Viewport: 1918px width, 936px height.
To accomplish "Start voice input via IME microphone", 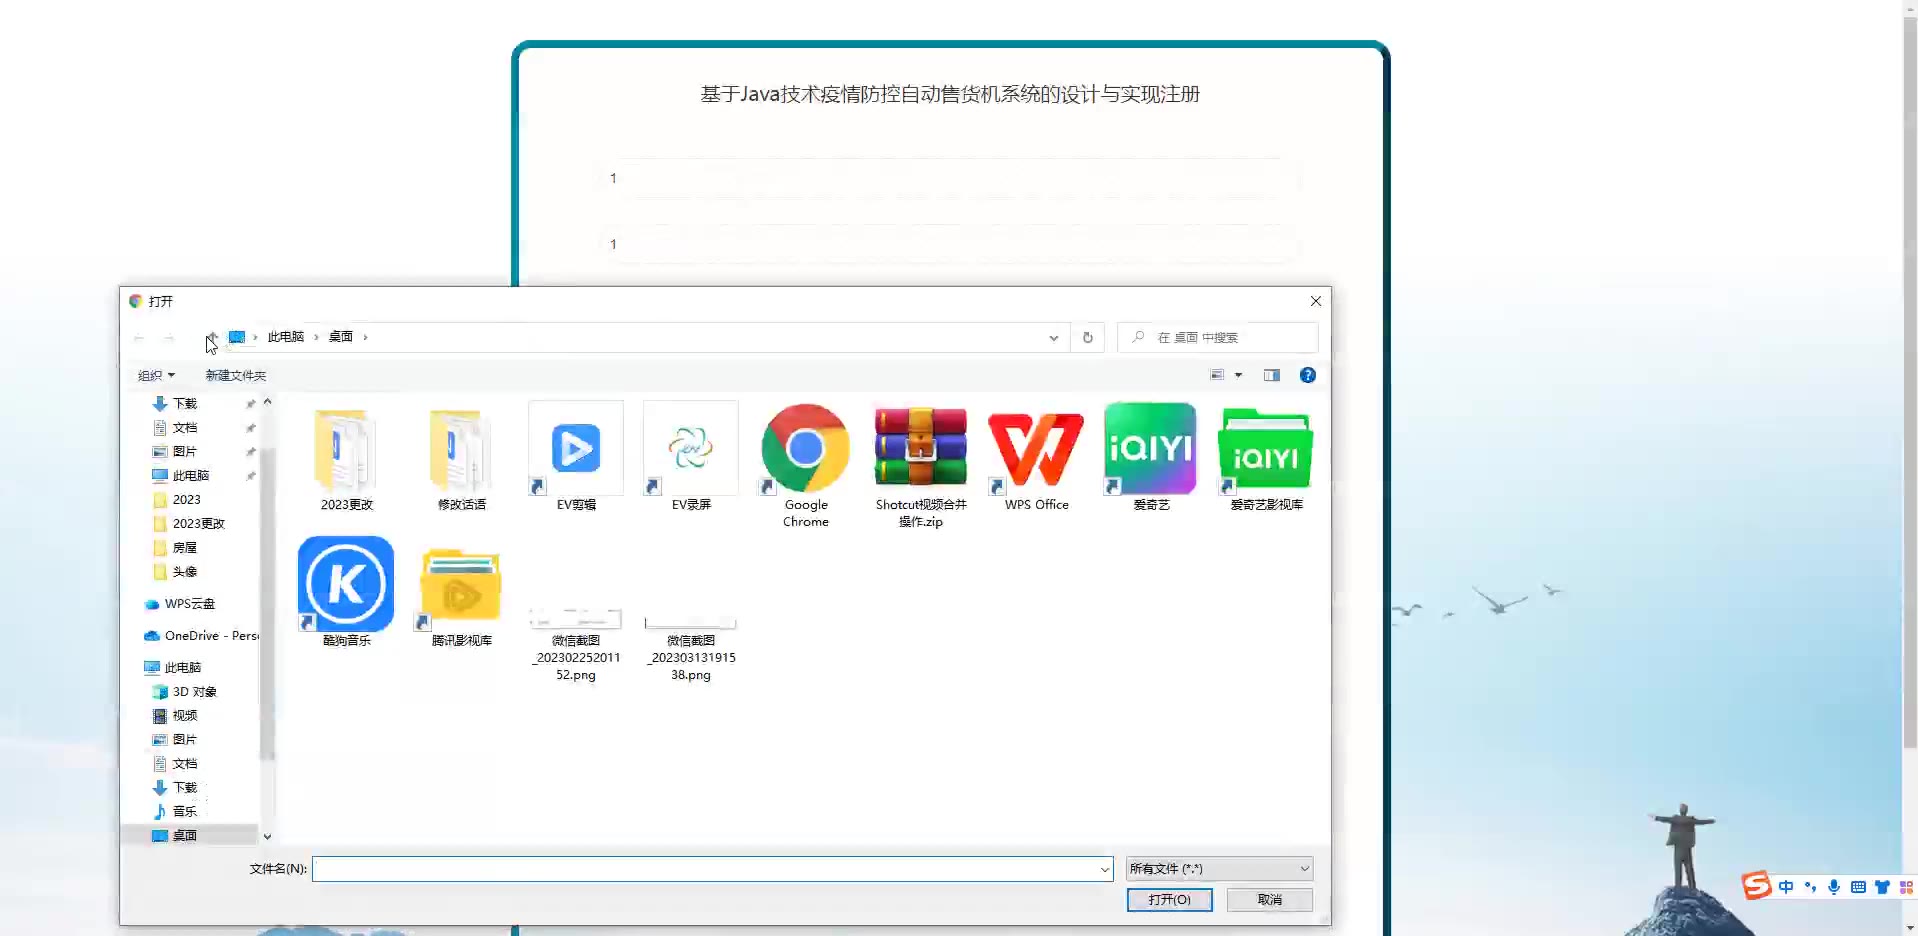I will (x=1834, y=887).
